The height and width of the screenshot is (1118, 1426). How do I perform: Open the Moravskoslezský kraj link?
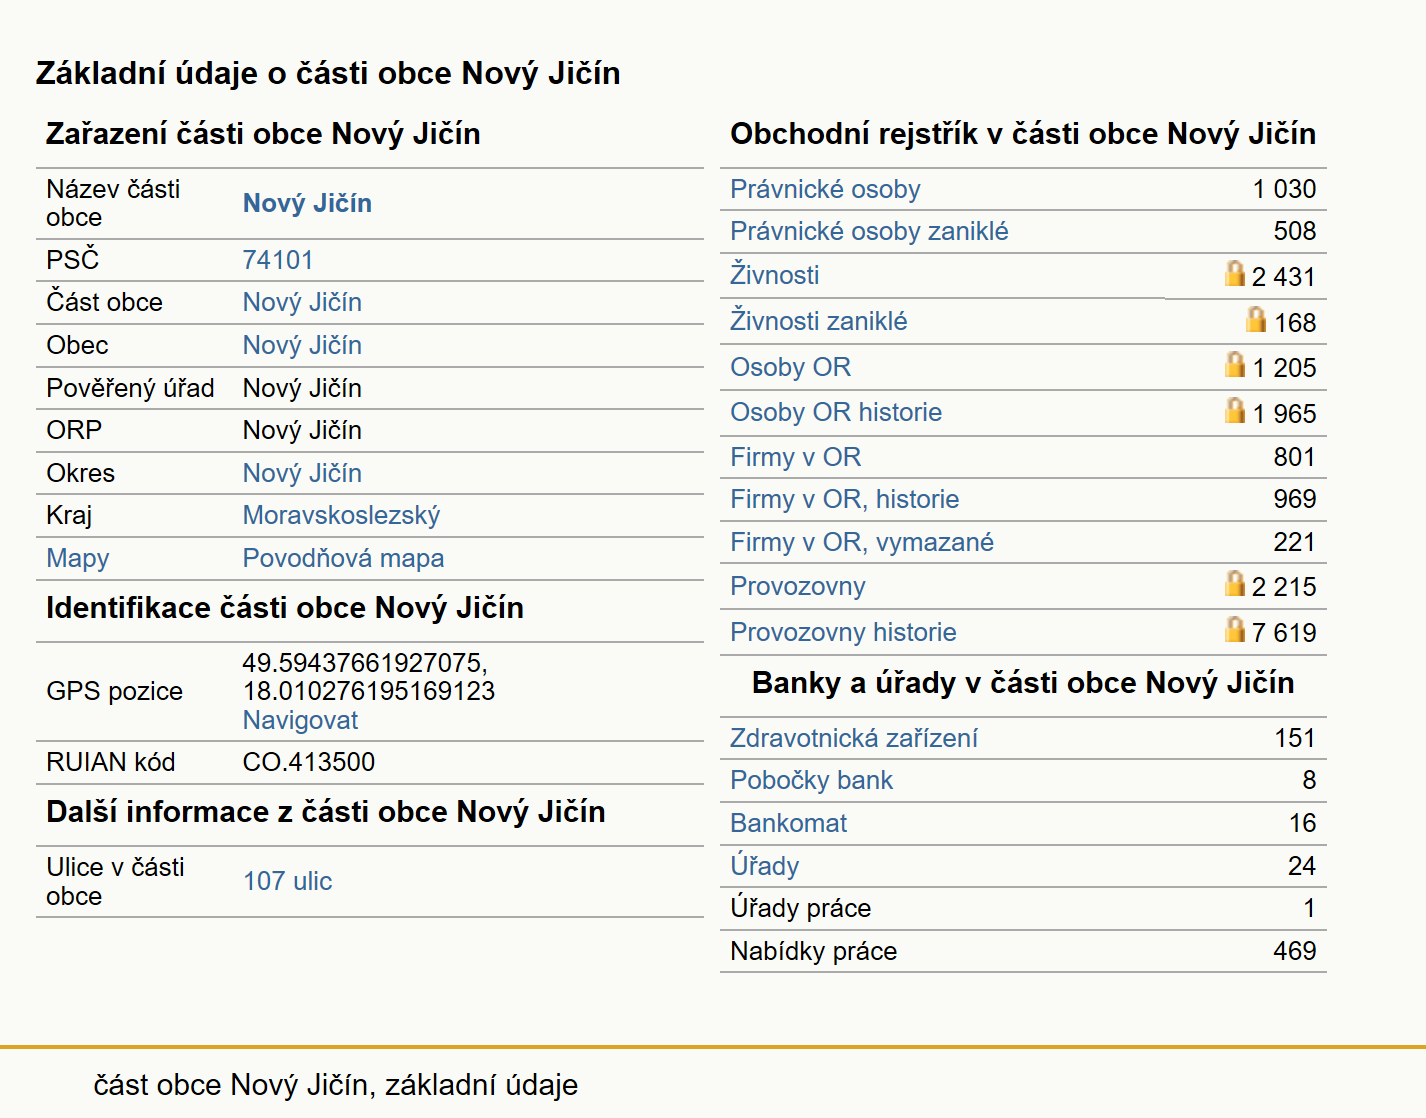click(341, 515)
